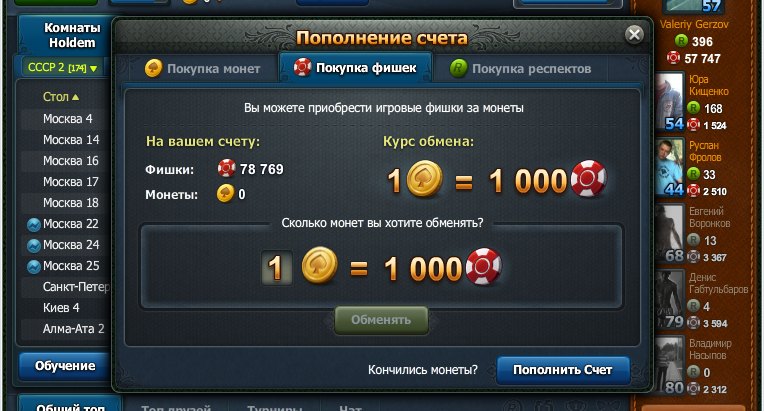The width and height of the screenshot is (764, 411).
Task: Click the green respect icon by 396
Action: [x=681, y=41]
